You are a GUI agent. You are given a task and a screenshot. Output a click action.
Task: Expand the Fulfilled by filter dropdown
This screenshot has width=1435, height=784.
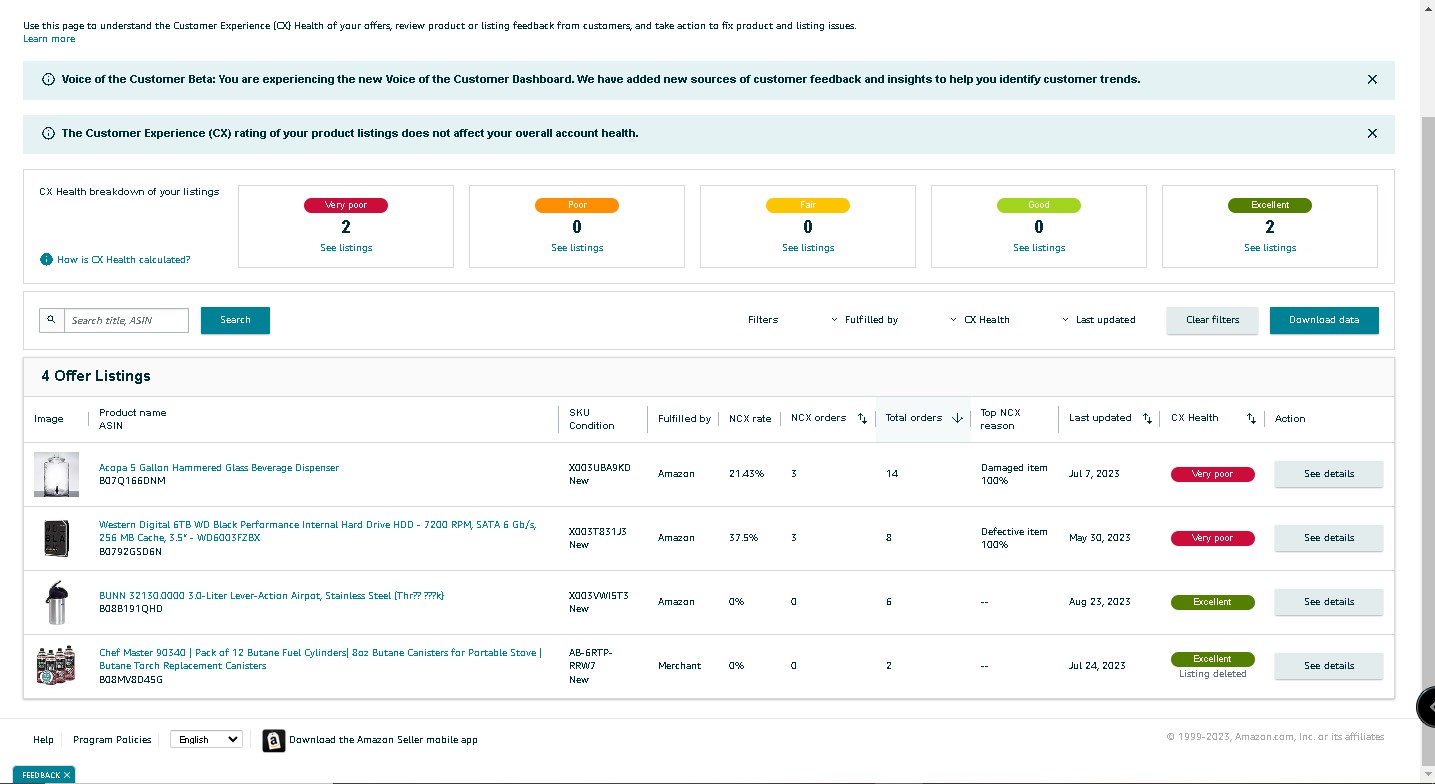(863, 320)
